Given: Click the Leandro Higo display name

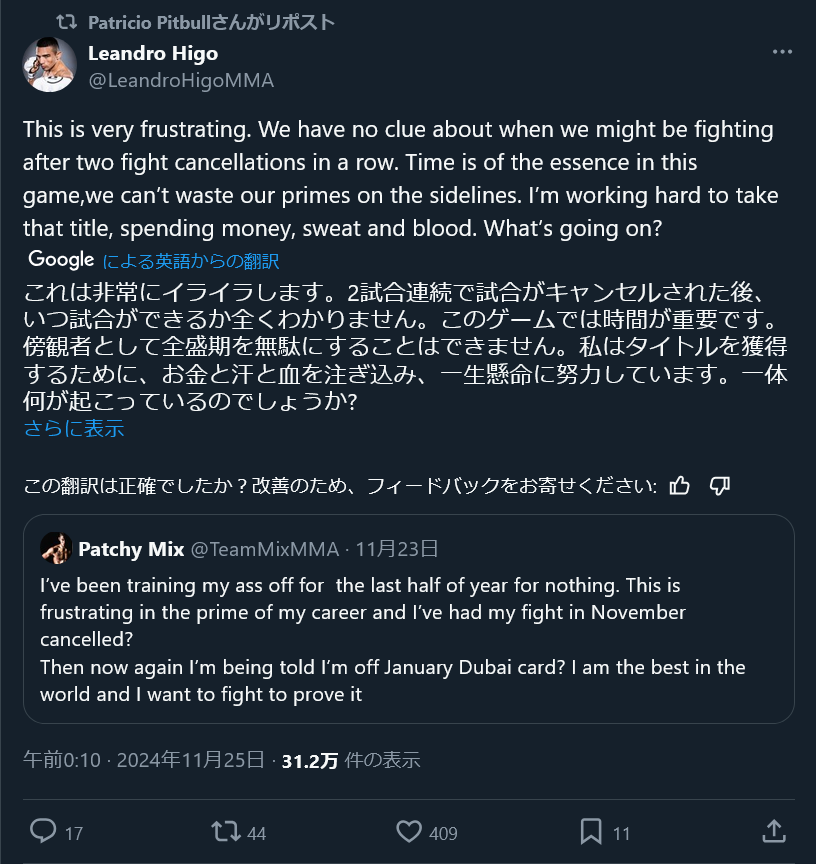Looking at the screenshot, I should tap(153, 53).
